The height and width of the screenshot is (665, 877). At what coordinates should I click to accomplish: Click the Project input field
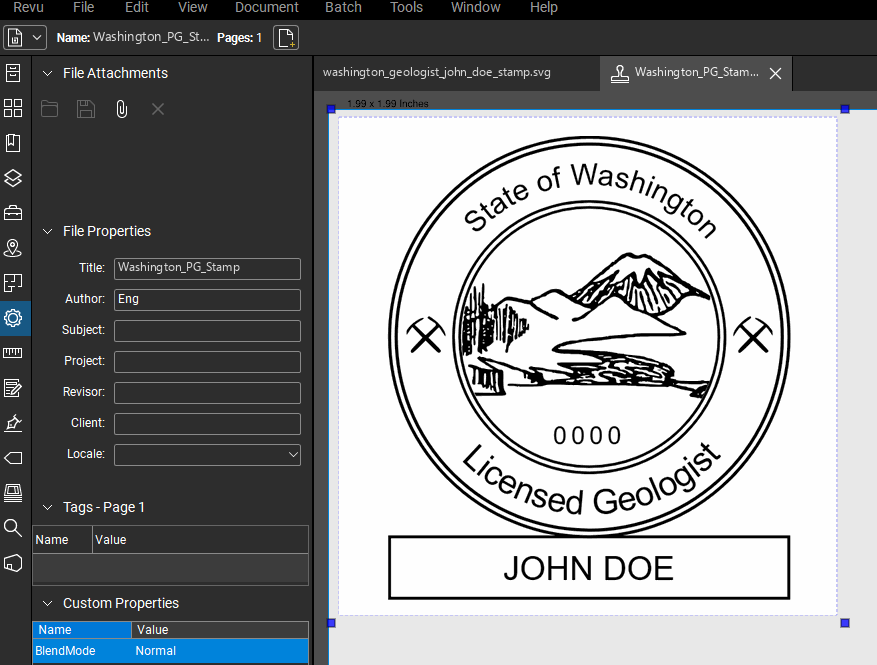click(x=208, y=361)
